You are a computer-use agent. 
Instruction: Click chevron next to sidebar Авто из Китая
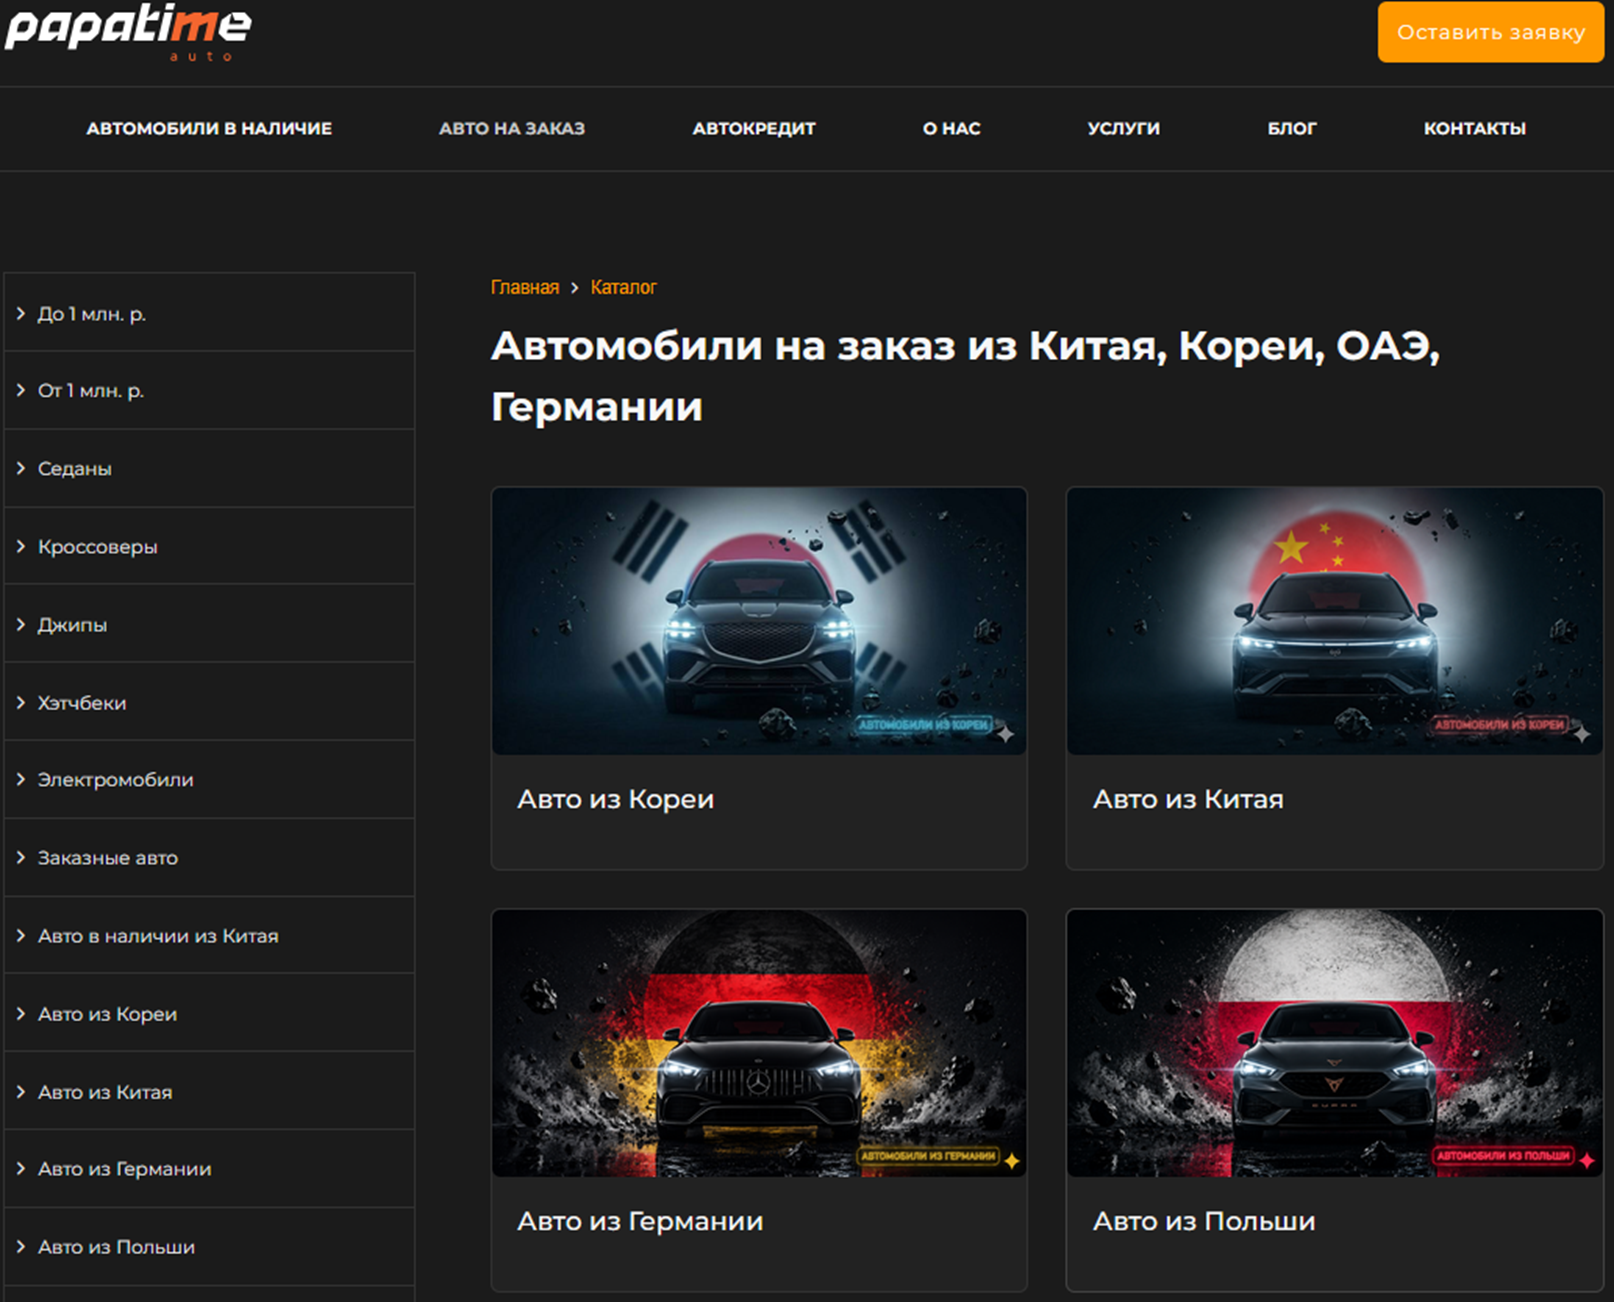(x=21, y=1091)
